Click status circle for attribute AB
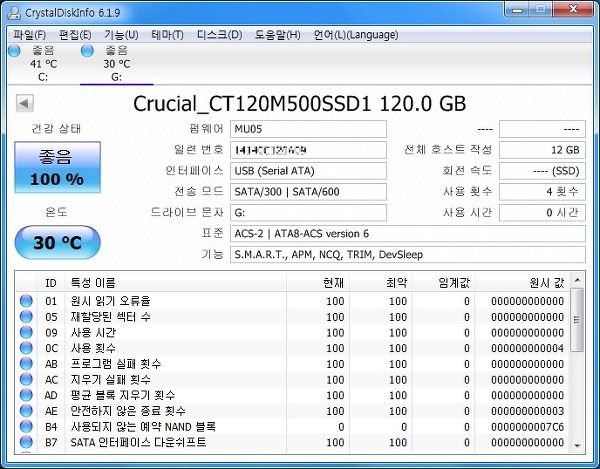The height and width of the screenshot is (469, 600). 26,364
